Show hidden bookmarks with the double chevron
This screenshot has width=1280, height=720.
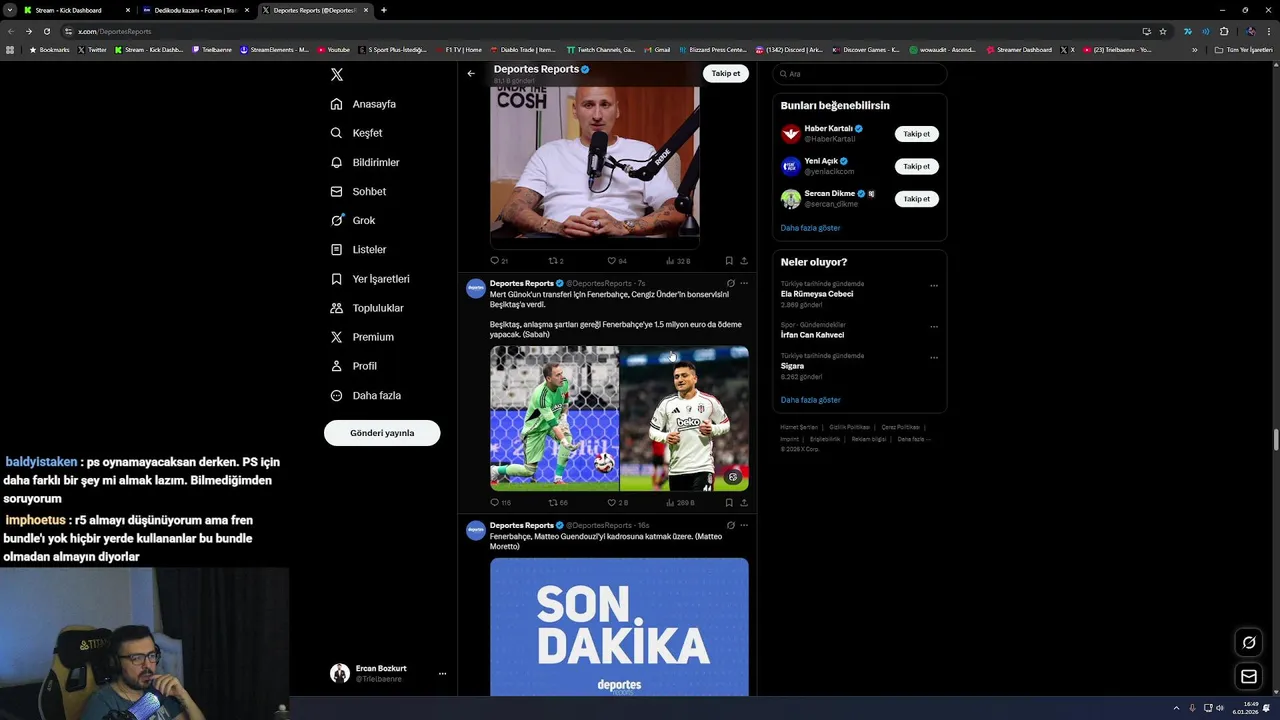click(x=1194, y=50)
